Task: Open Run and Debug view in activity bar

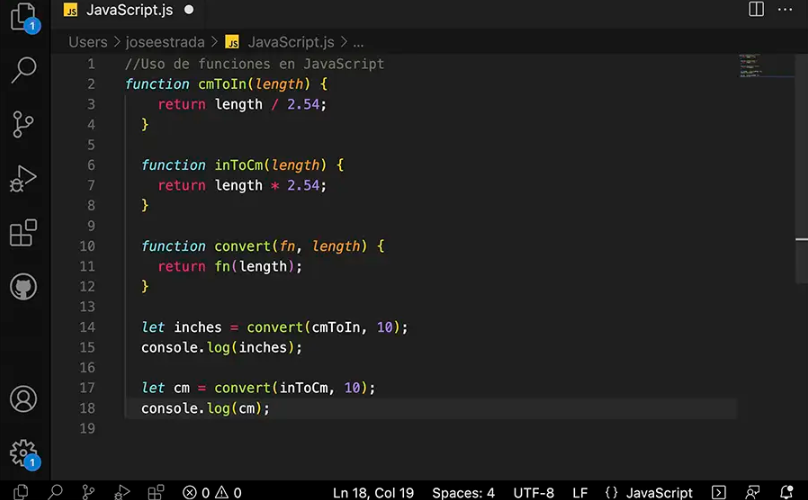Action: (x=23, y=179)
